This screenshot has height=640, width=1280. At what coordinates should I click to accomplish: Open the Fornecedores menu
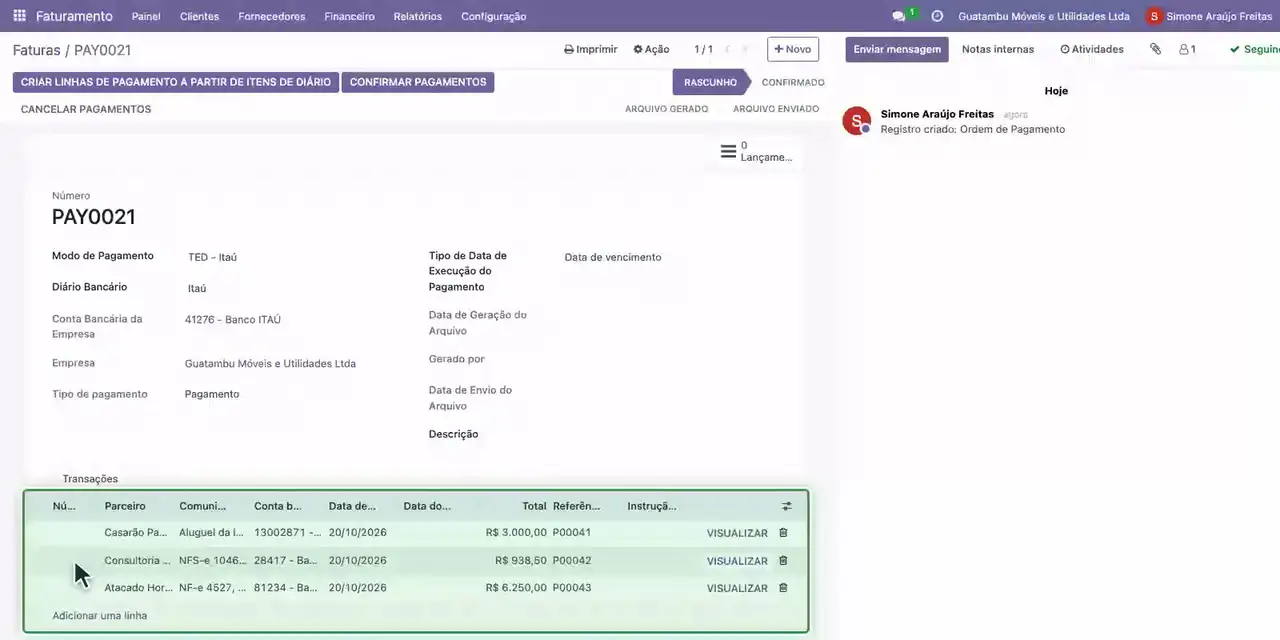[x=272, y=16]
